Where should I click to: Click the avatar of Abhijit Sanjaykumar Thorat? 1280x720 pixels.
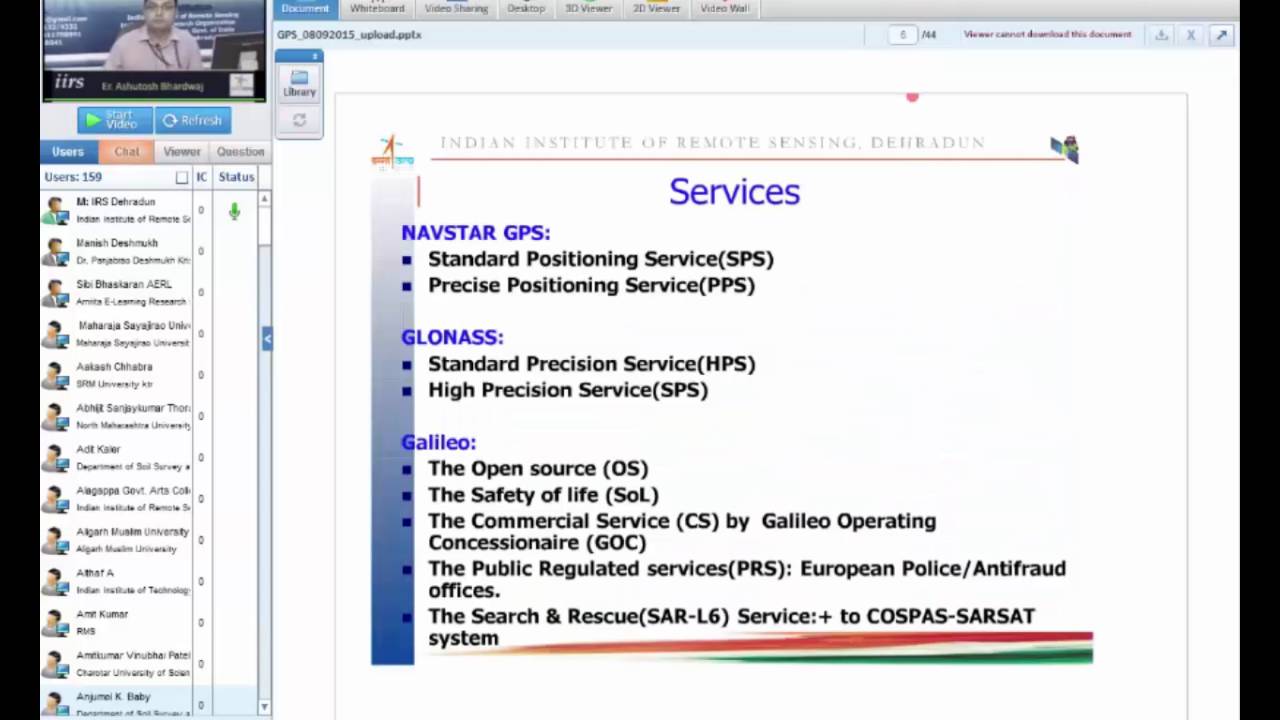[56, 417]
